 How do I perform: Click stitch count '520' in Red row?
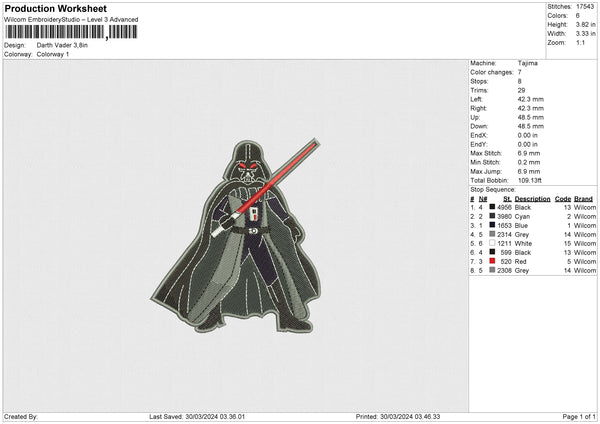coord(506,261)
